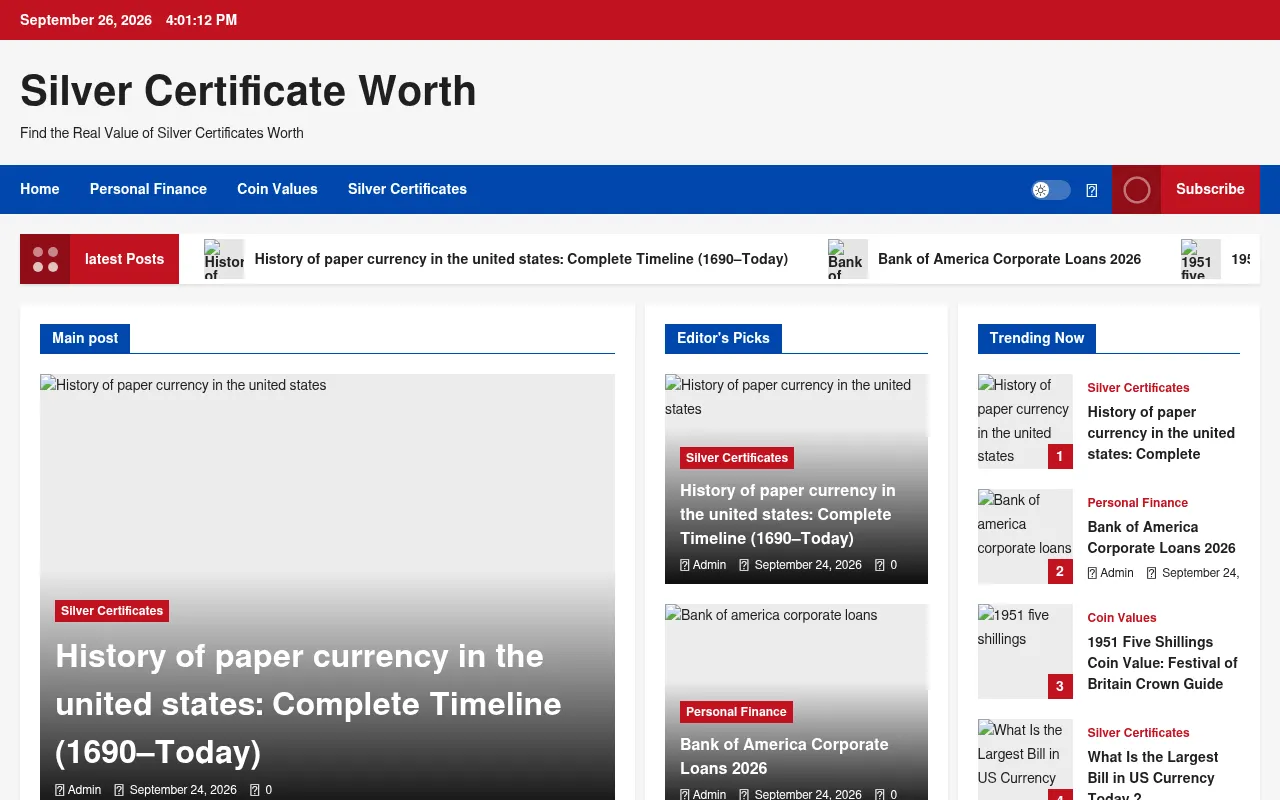Click the calendar icon in the first Editor's Pick

[744, 565]
